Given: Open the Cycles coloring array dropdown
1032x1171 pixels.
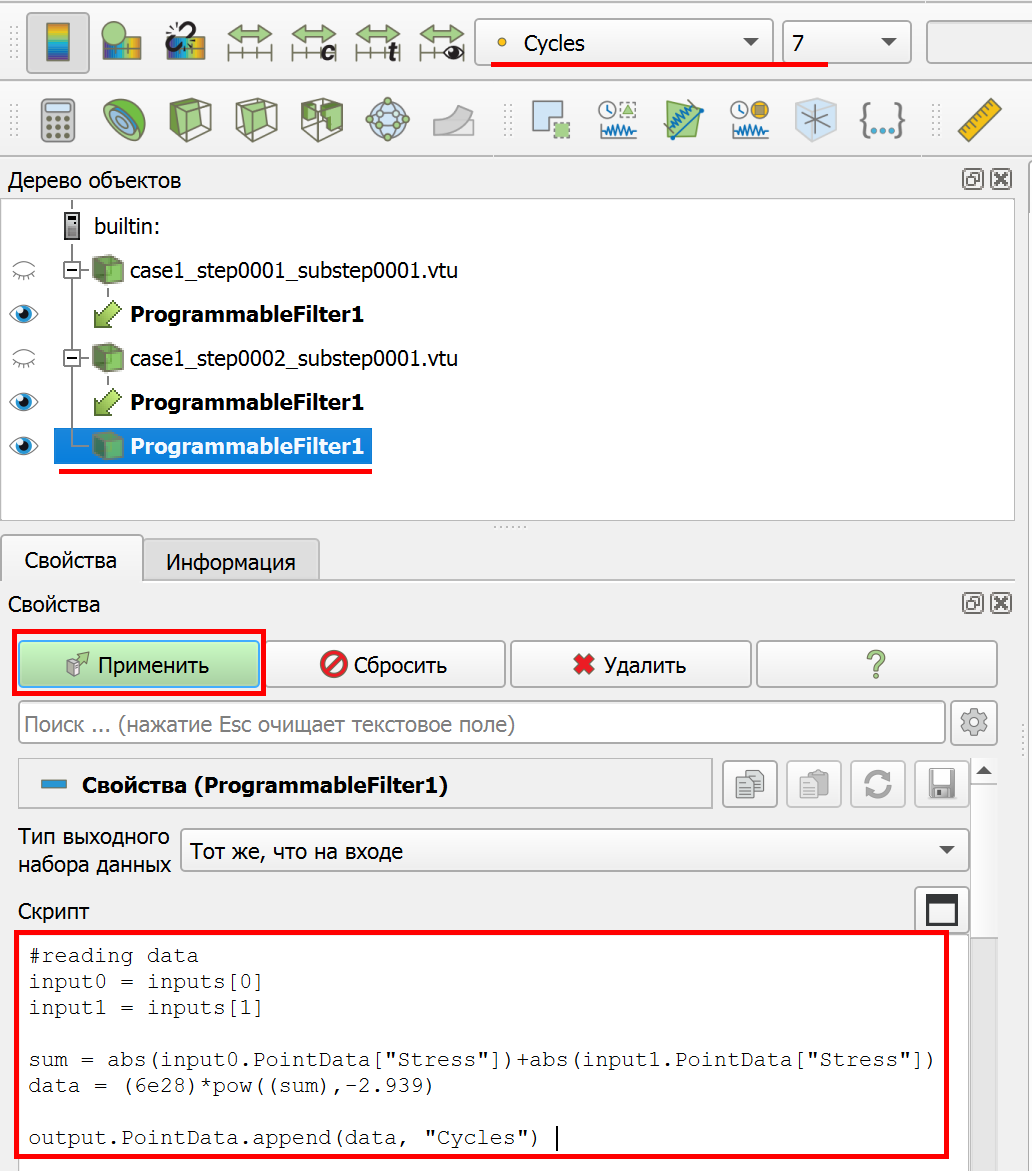Looking at the screenshot, I should pyautogui.click(x=624, y=43).
